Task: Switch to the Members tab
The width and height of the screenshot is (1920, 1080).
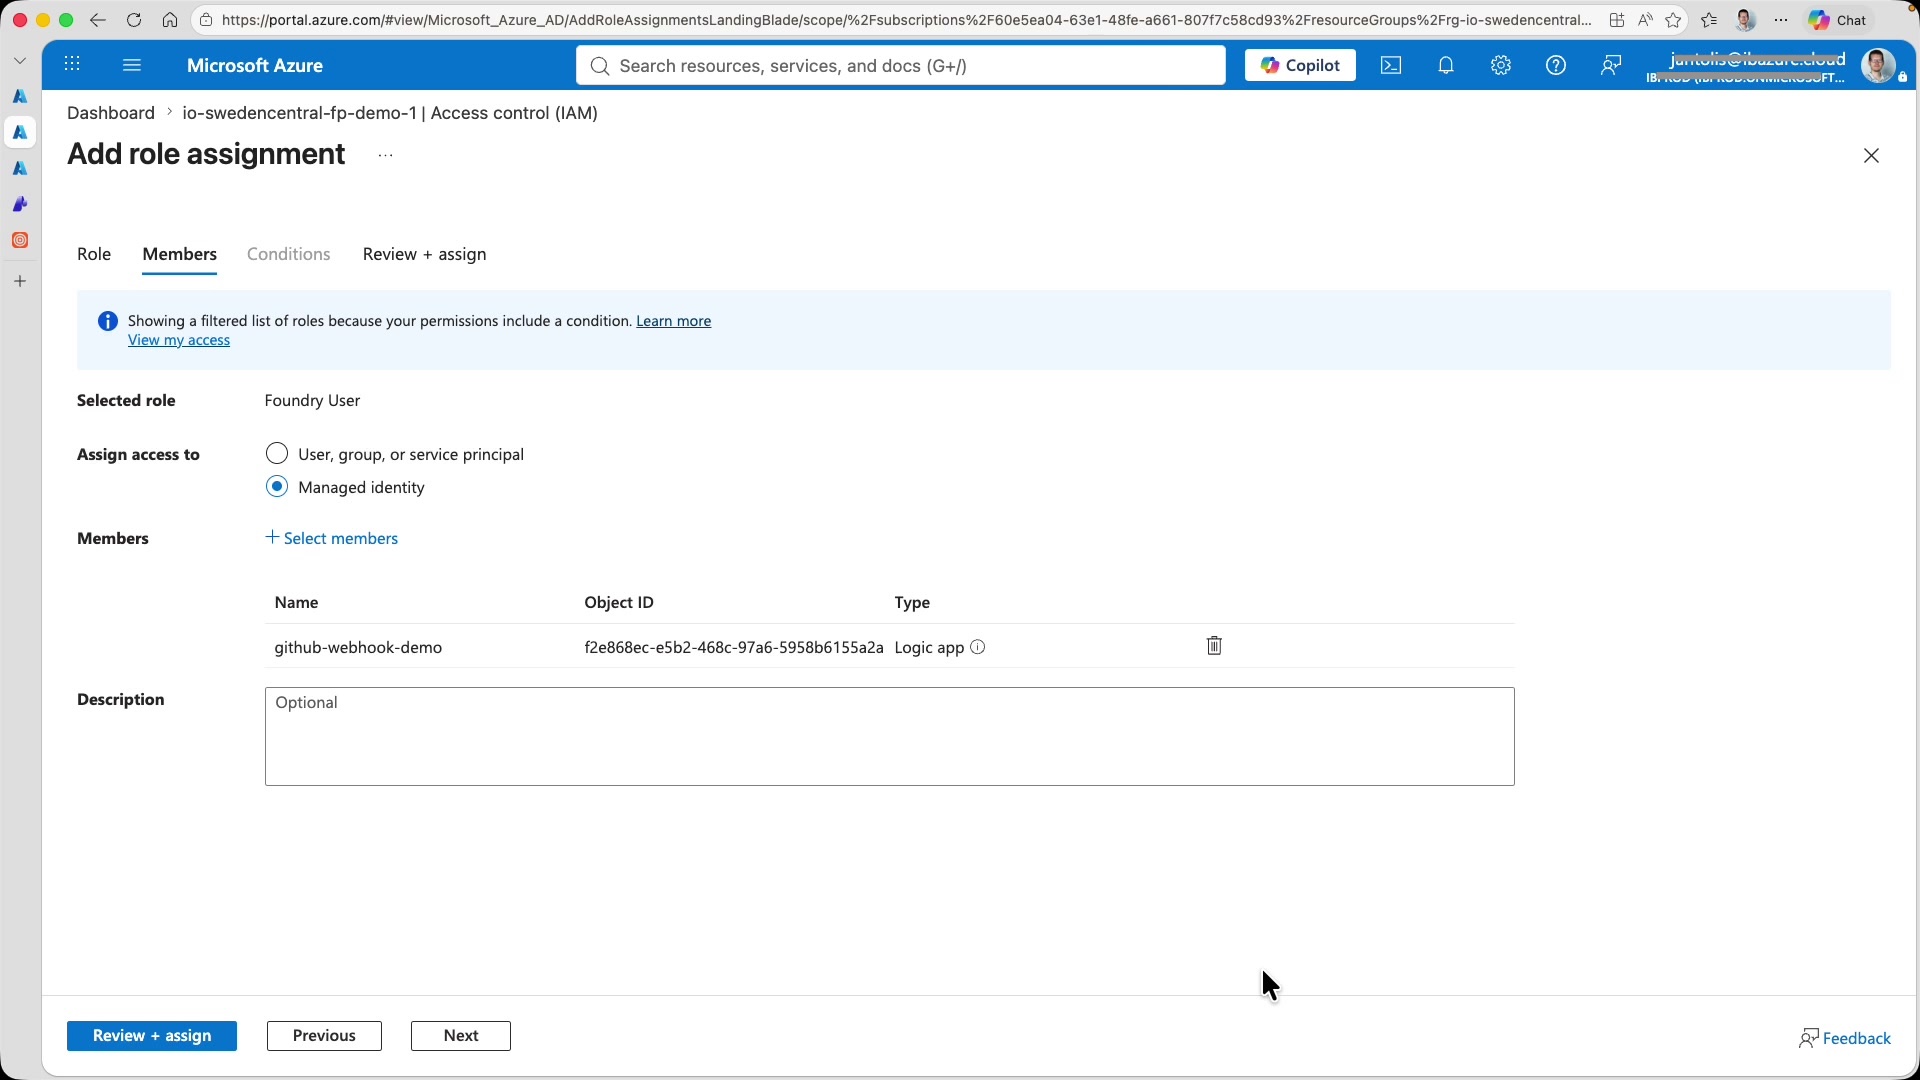Action: tap(180, 254)
